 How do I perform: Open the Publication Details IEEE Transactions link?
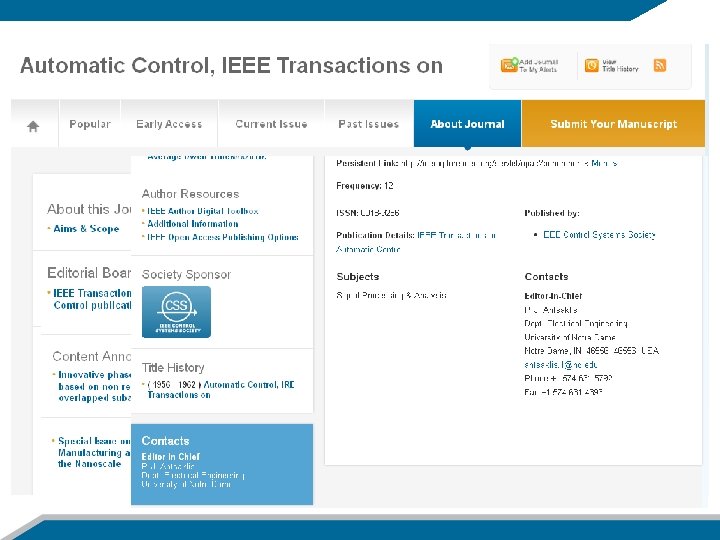416,242
